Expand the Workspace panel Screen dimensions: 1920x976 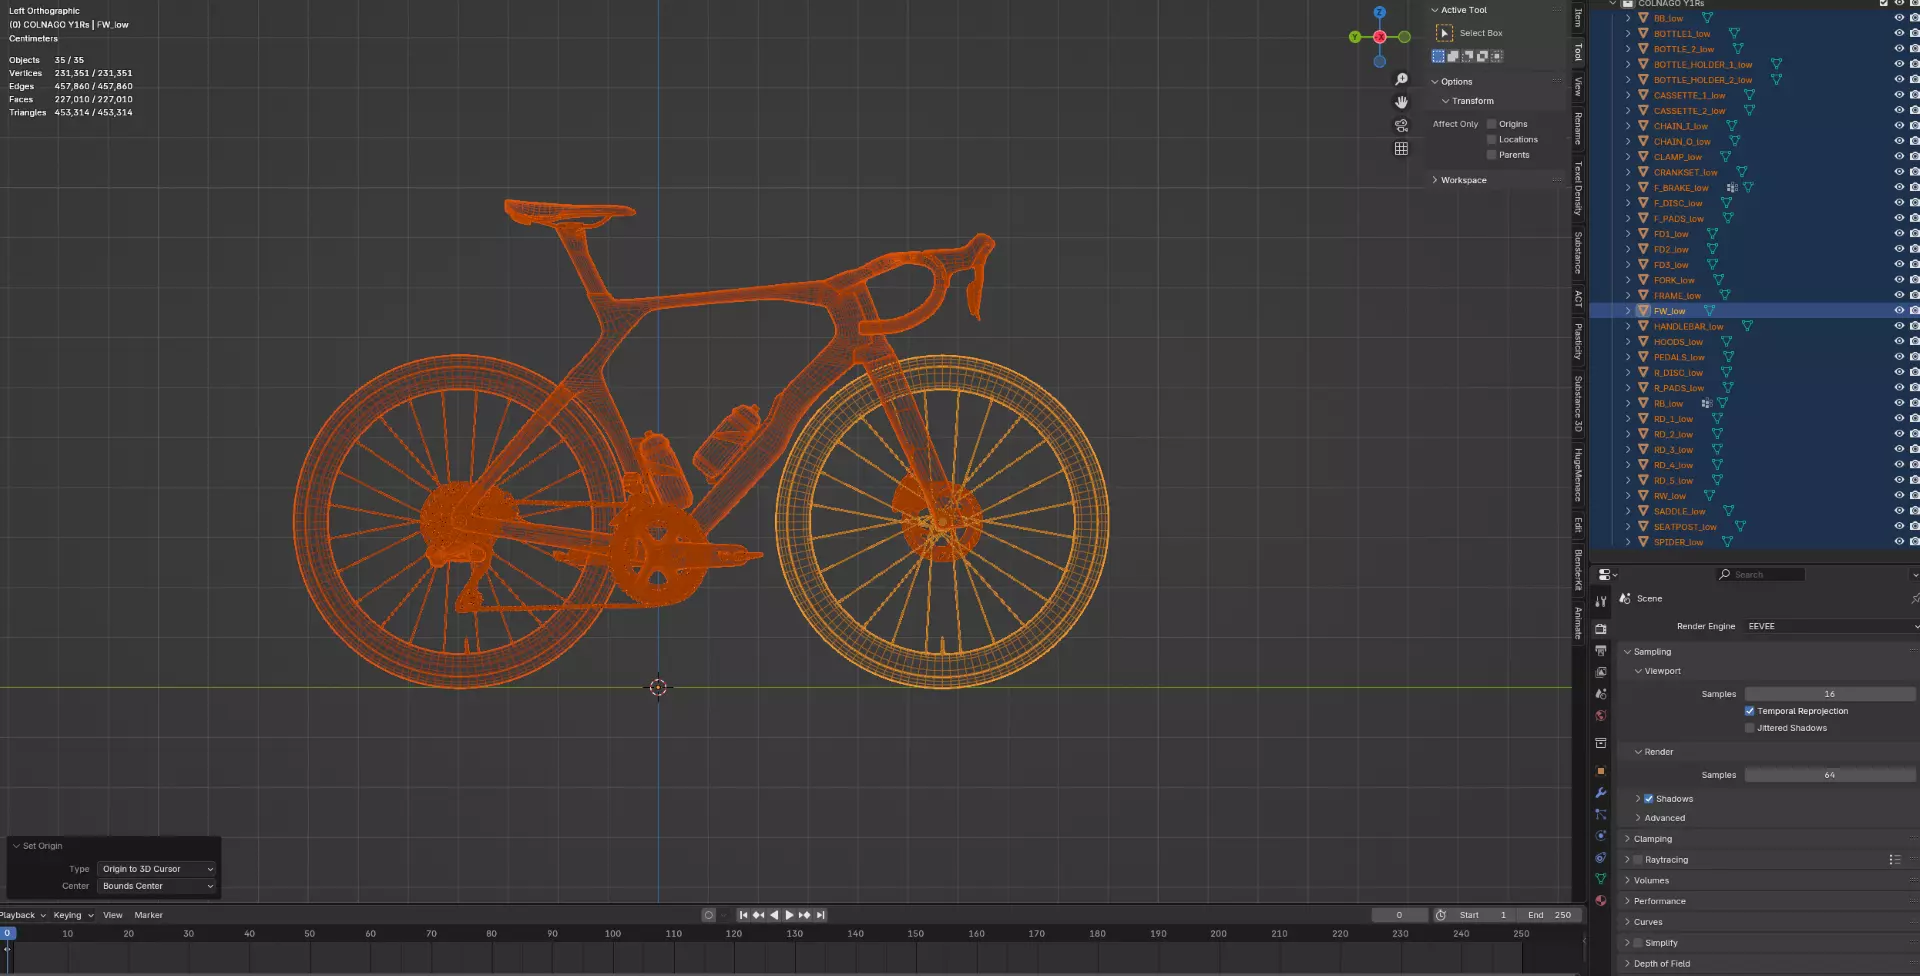1464,181
